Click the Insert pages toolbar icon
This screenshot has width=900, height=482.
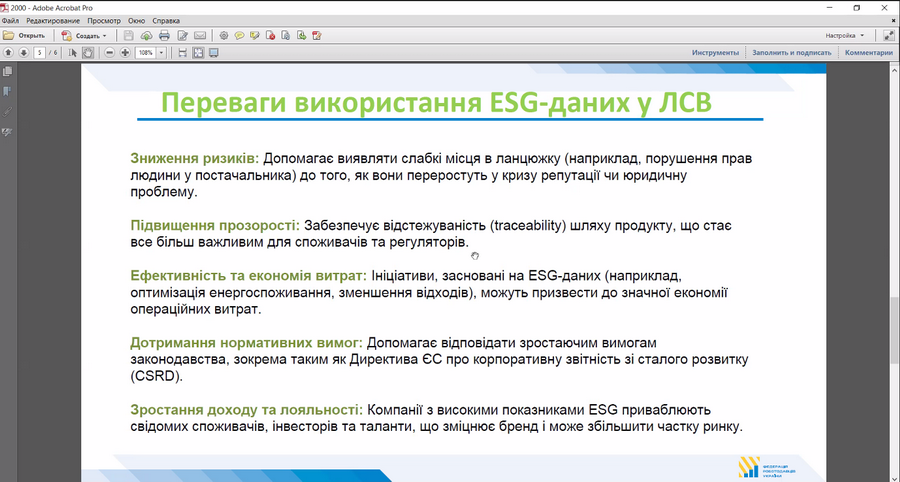[286, 36]
